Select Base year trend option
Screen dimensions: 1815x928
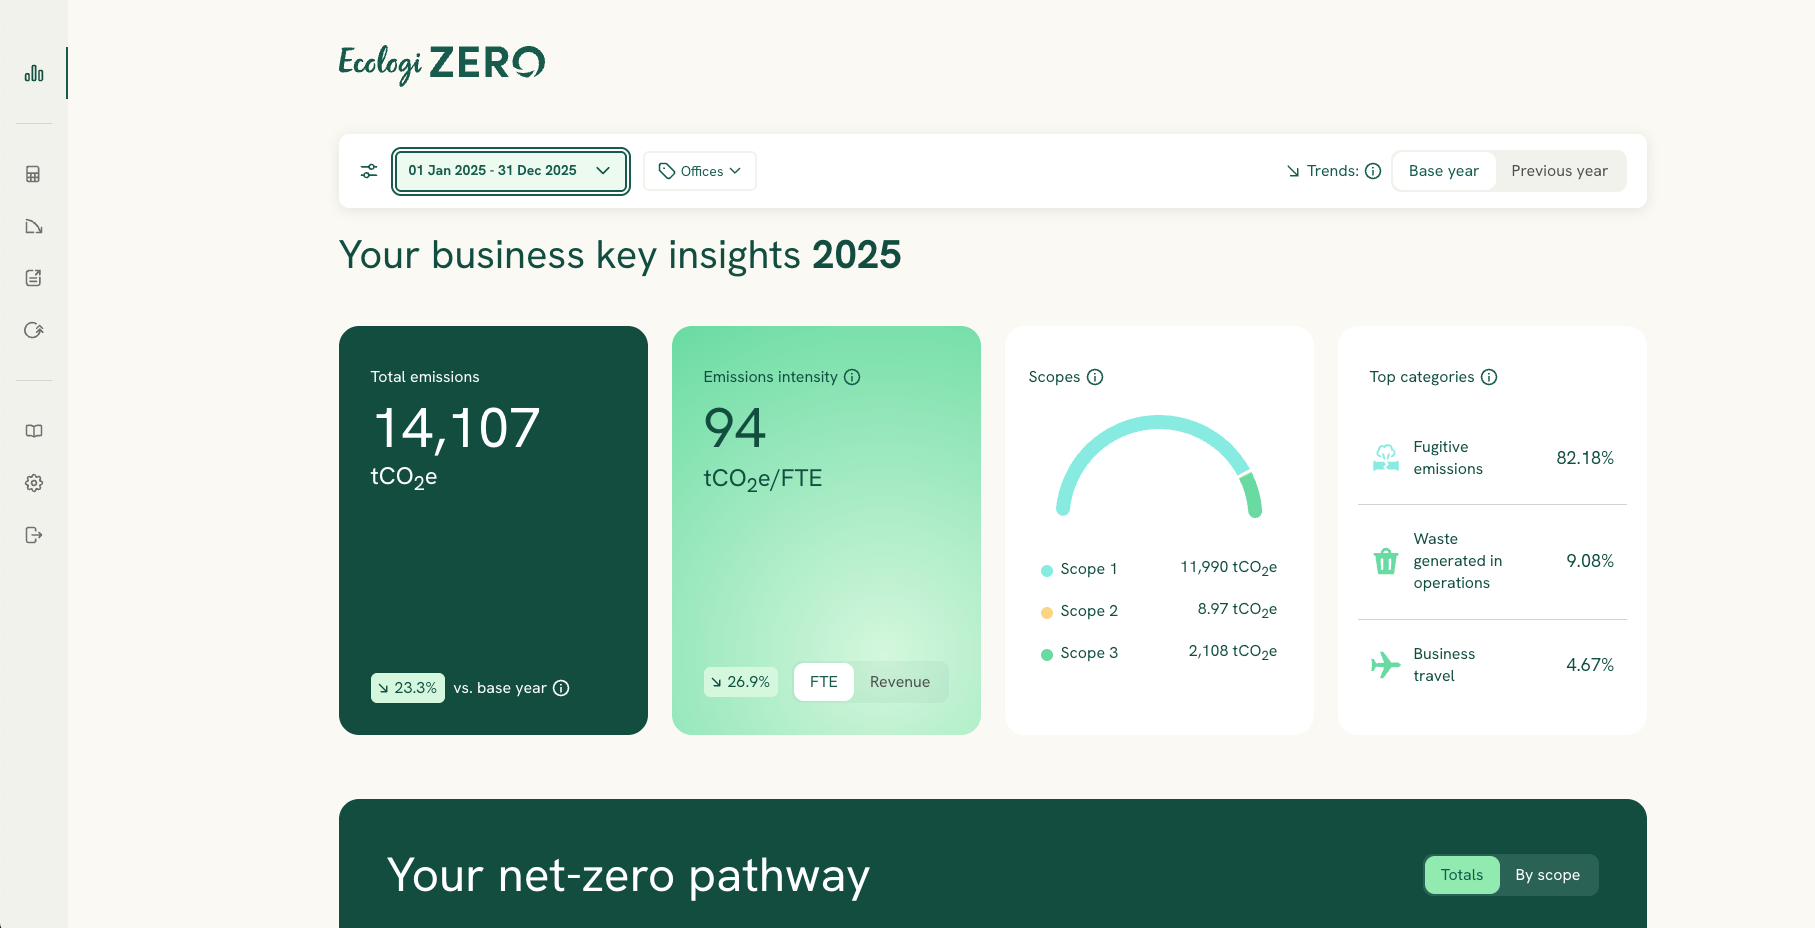click(x=1444, y=171)
